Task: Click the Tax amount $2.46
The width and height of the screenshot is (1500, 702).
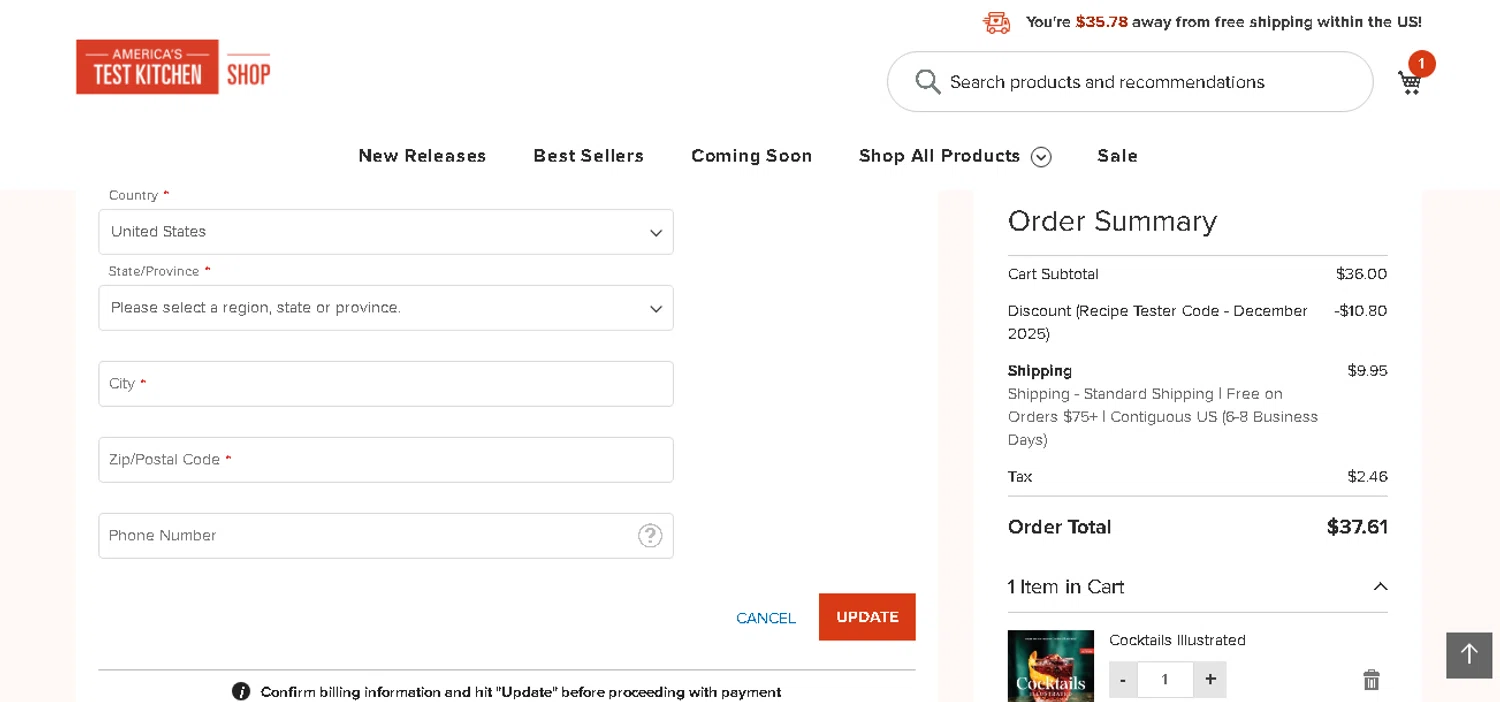Action: click(x=1367, y=477)
